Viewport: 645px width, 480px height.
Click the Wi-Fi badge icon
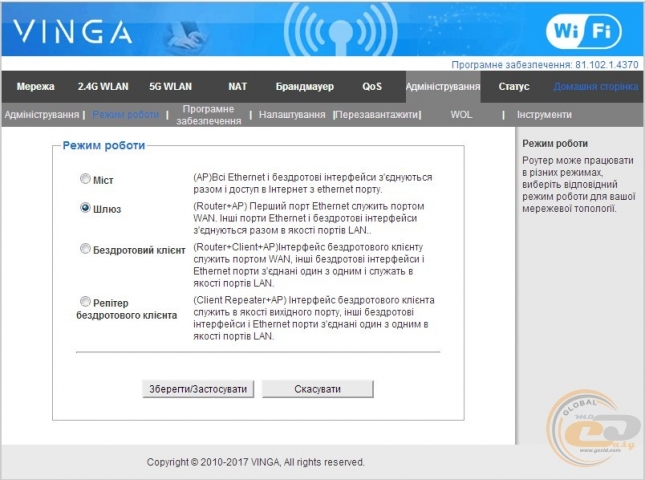point(583,31)
